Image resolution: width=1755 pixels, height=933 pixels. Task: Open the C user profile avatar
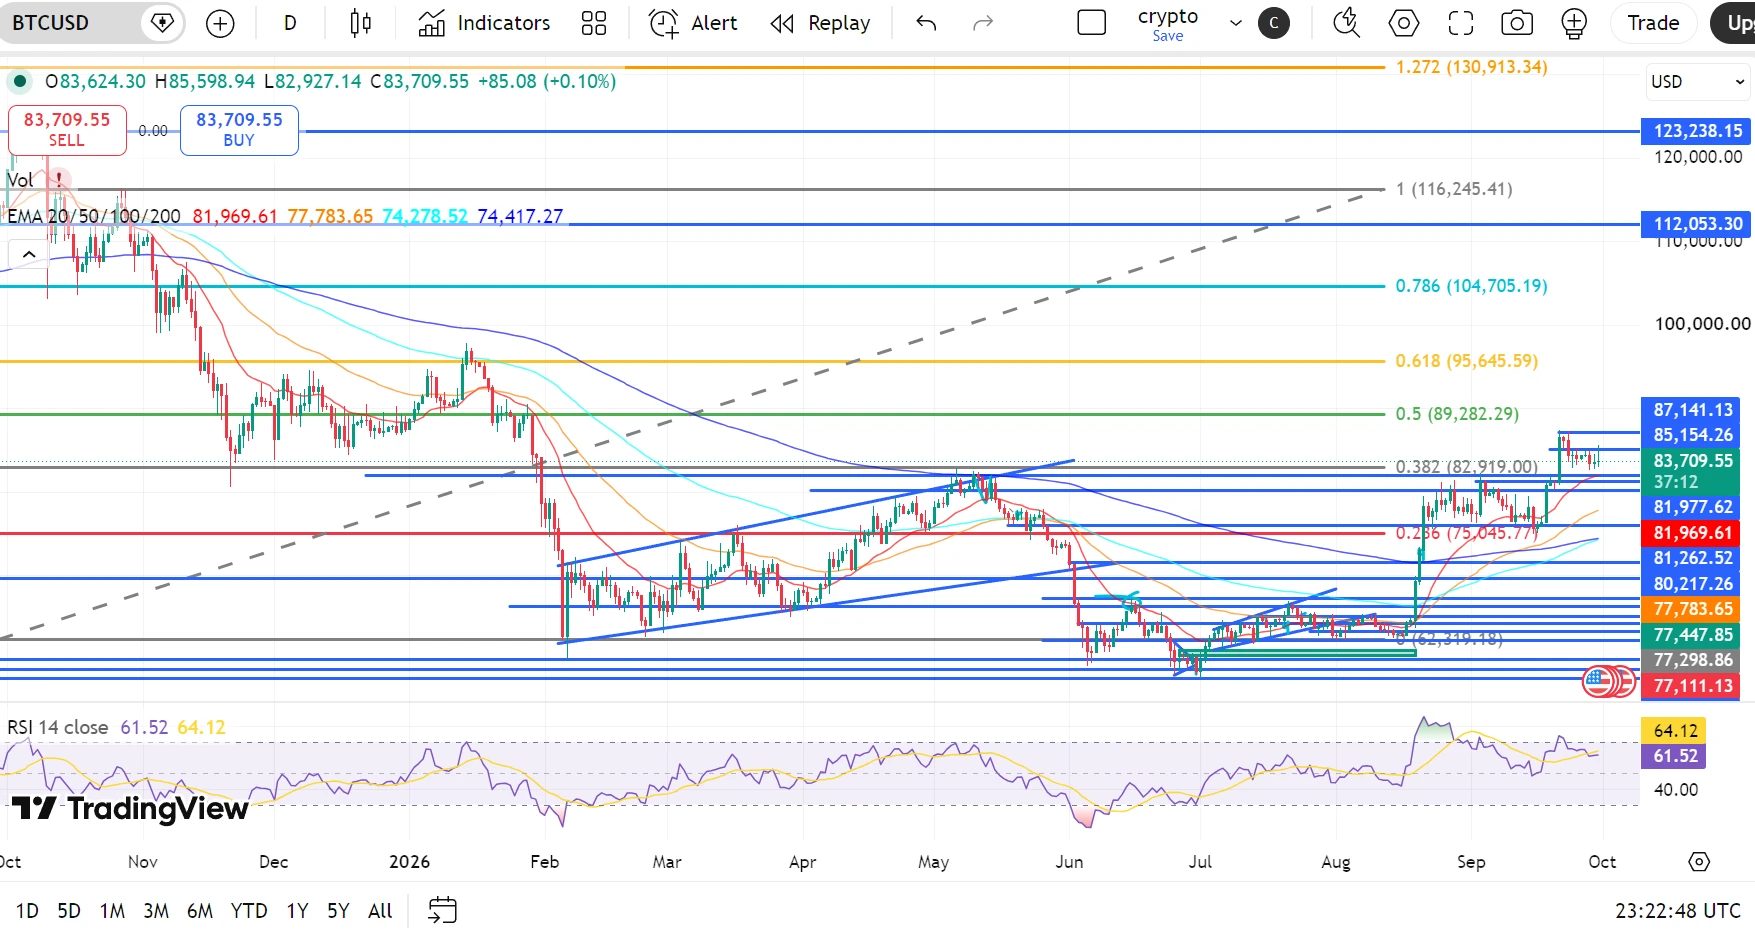tap(1274, 23)
